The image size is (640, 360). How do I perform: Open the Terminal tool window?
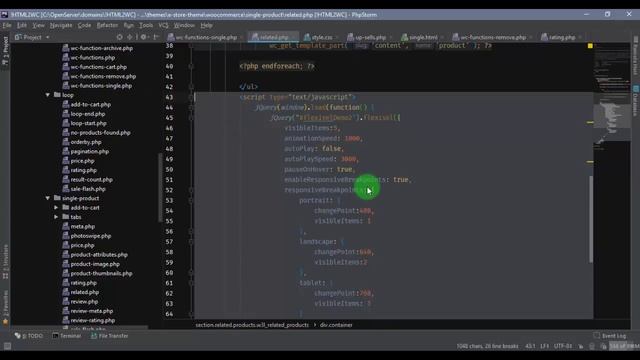coord(67,336)
